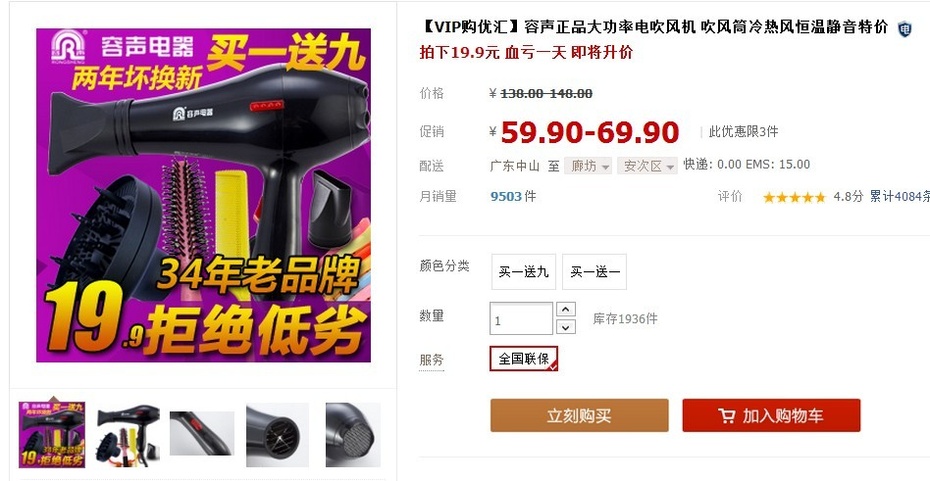Select the dryer rear fan thumbnail
Viewport: 930px width, 481px height.
pos(278,434)
